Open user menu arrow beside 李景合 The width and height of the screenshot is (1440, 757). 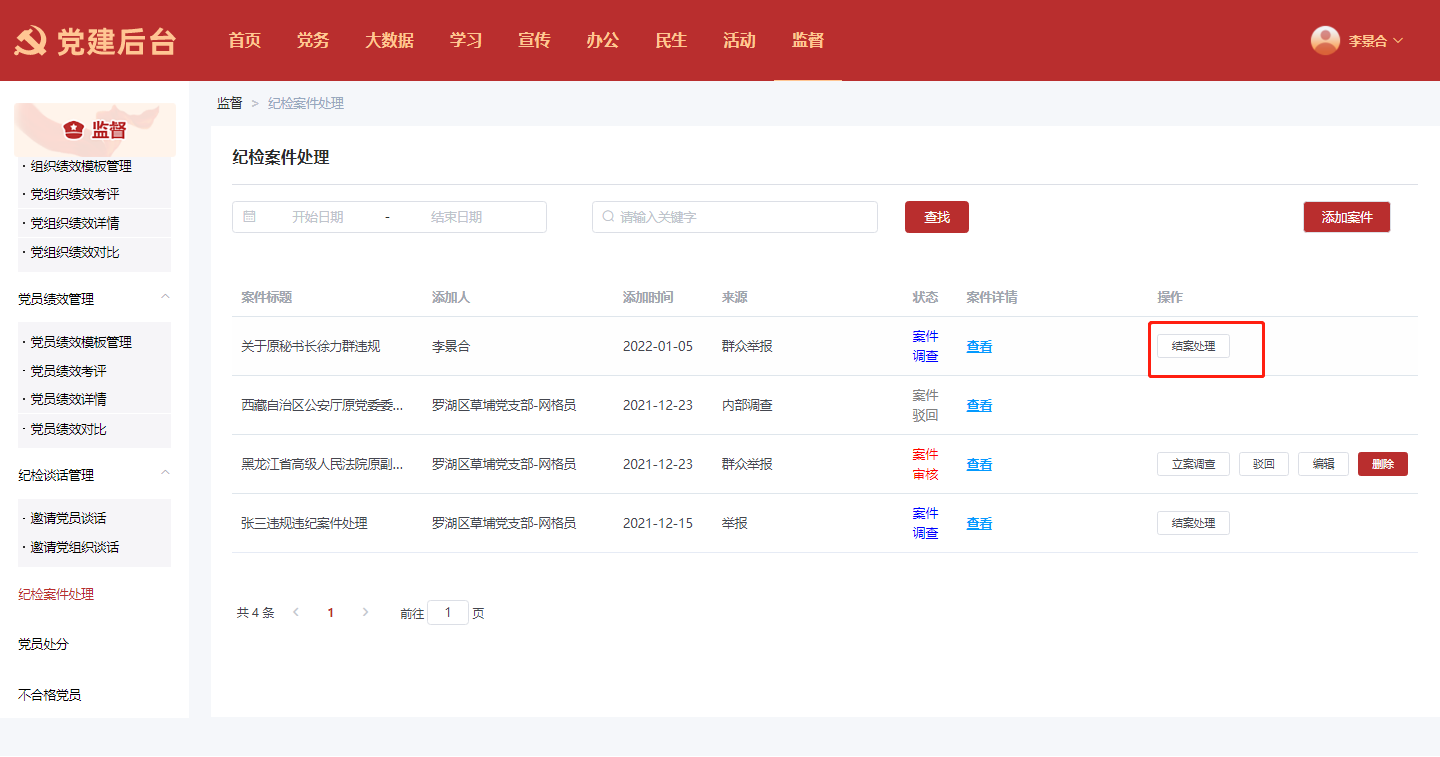click(1398, 41)
